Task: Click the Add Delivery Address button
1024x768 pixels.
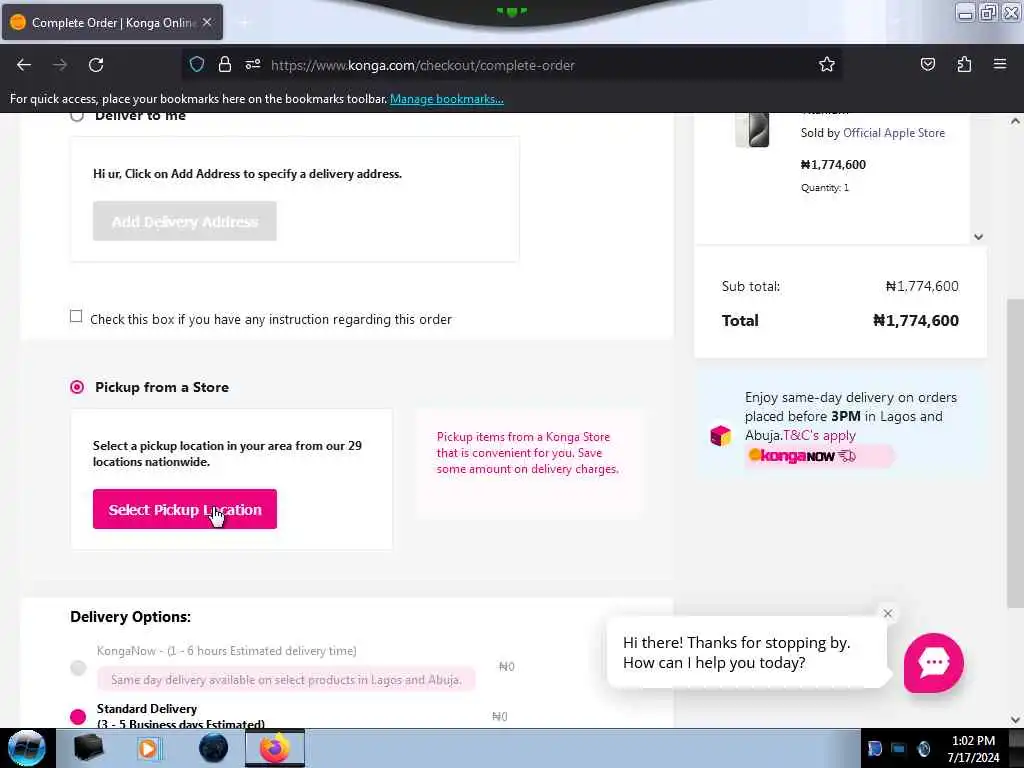Action: pyautogui.click(x=185, y=221)
